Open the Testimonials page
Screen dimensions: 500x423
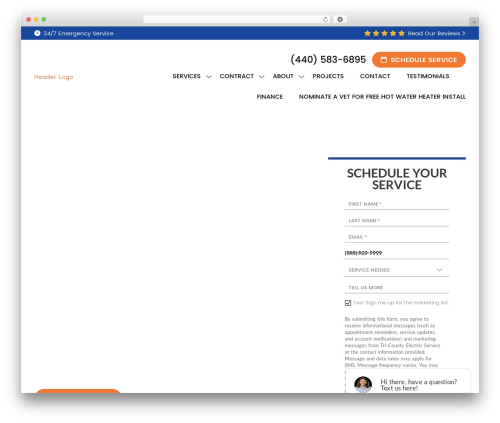428,76
